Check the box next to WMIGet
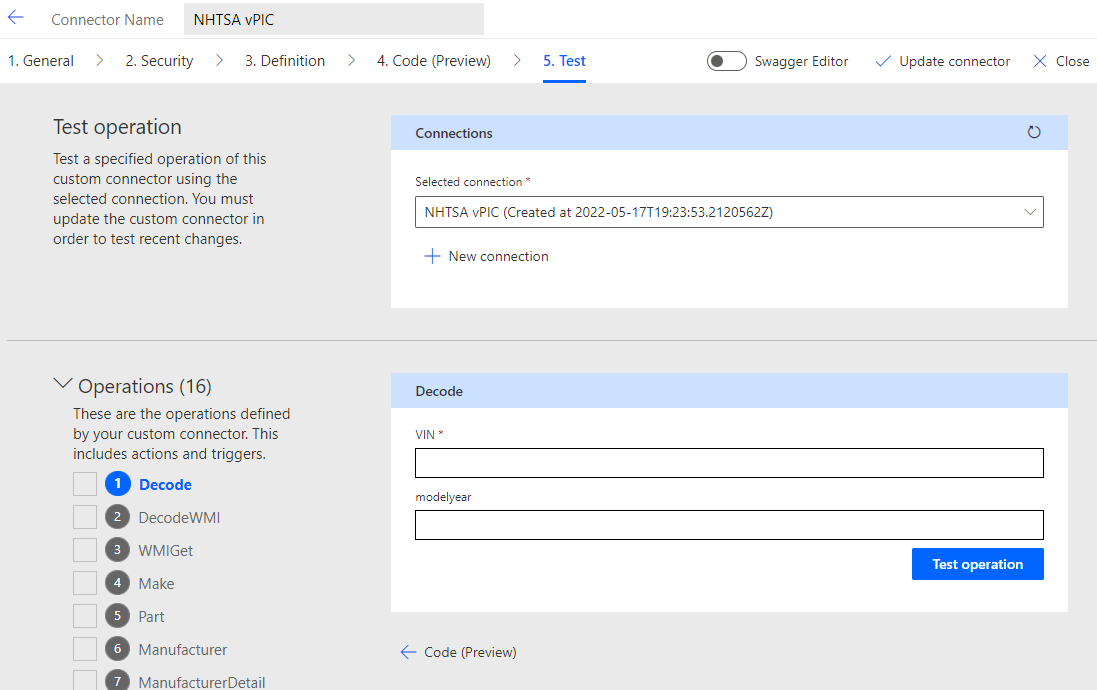Image resolution: width=1097 pixels, height=690 pixels. point(85,550)
